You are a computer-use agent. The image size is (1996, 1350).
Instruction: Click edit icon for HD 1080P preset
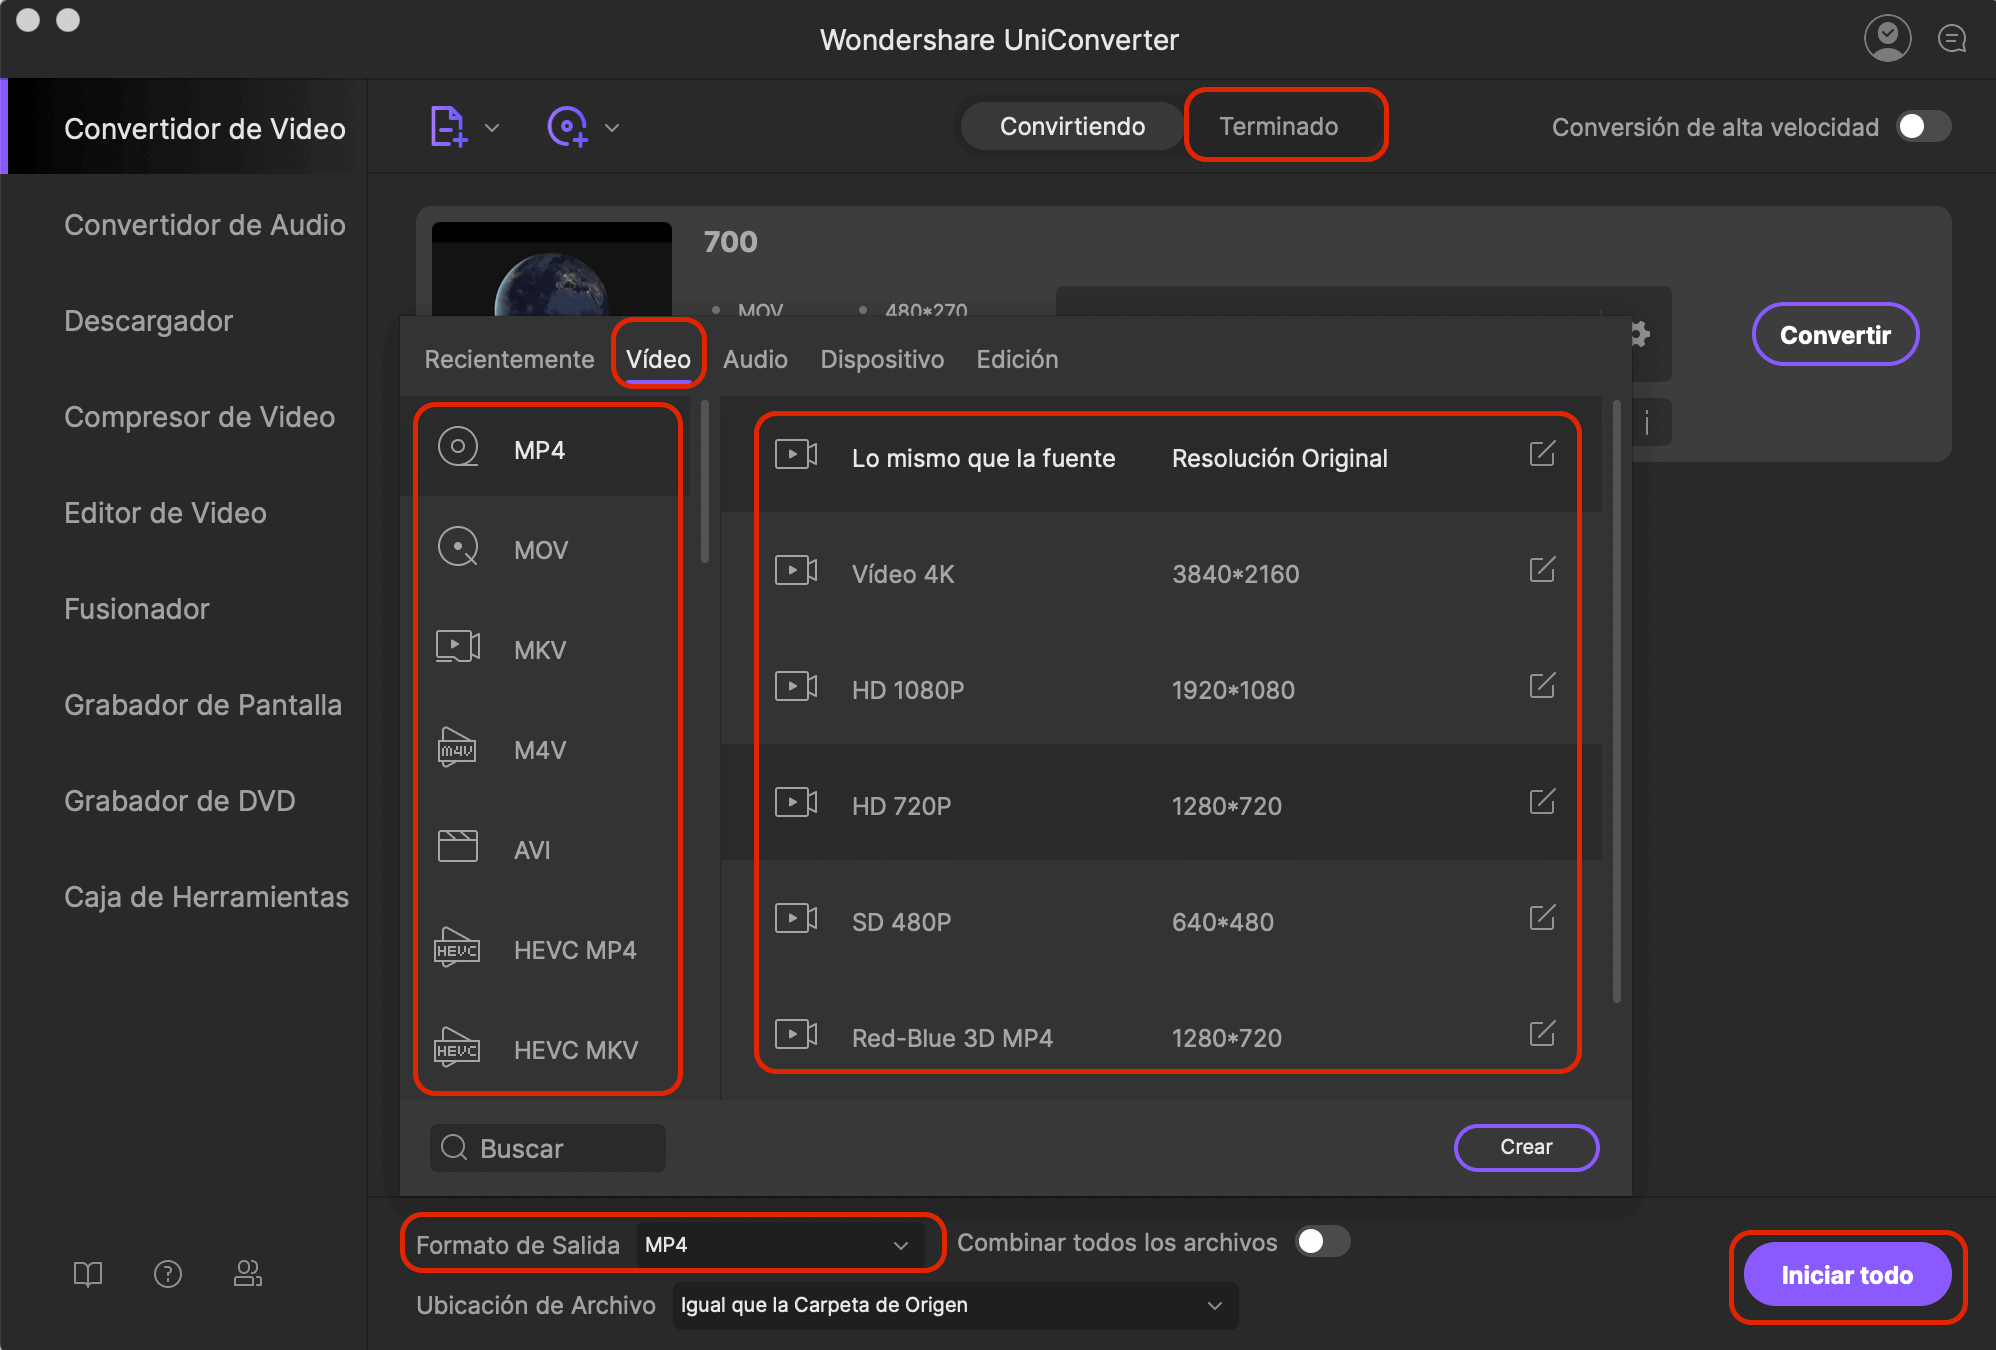[x=1542, y=686]
